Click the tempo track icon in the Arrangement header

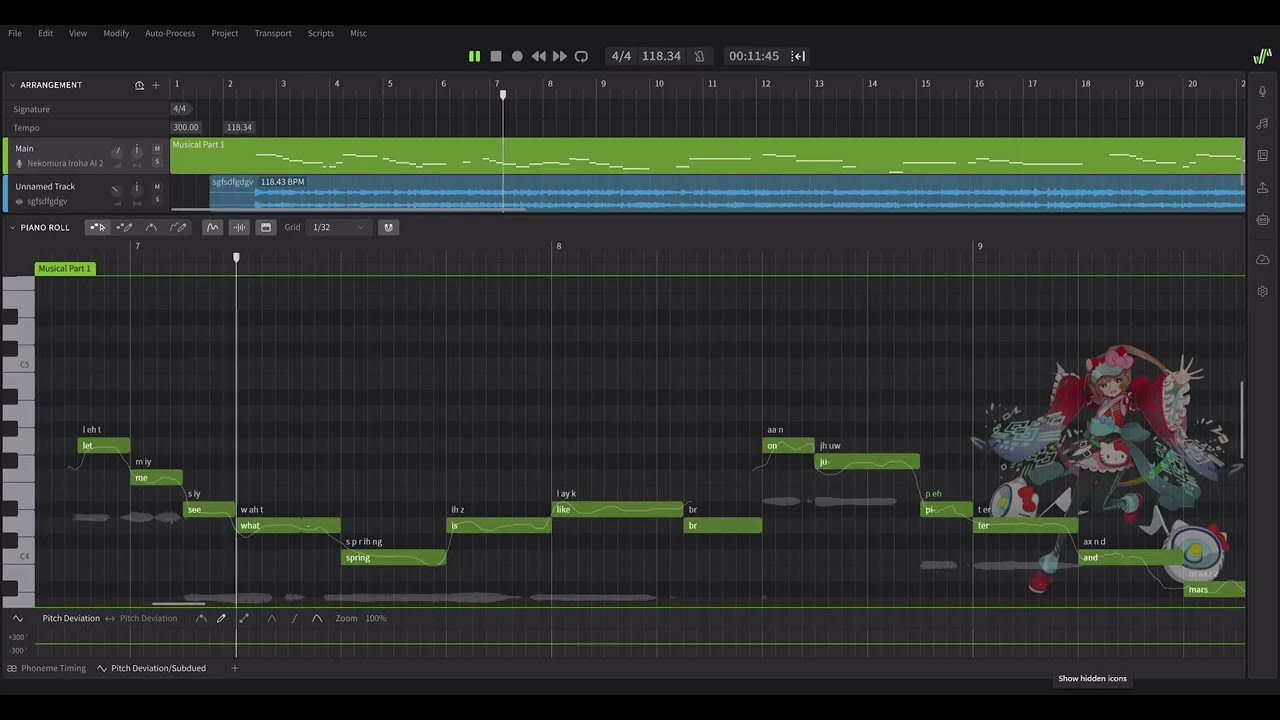tap(140, 85)
